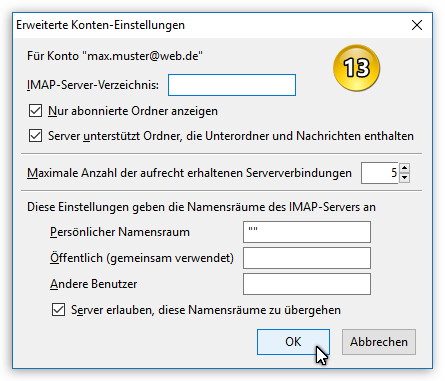Click the Abbrechen button

(x=379, y=342)
